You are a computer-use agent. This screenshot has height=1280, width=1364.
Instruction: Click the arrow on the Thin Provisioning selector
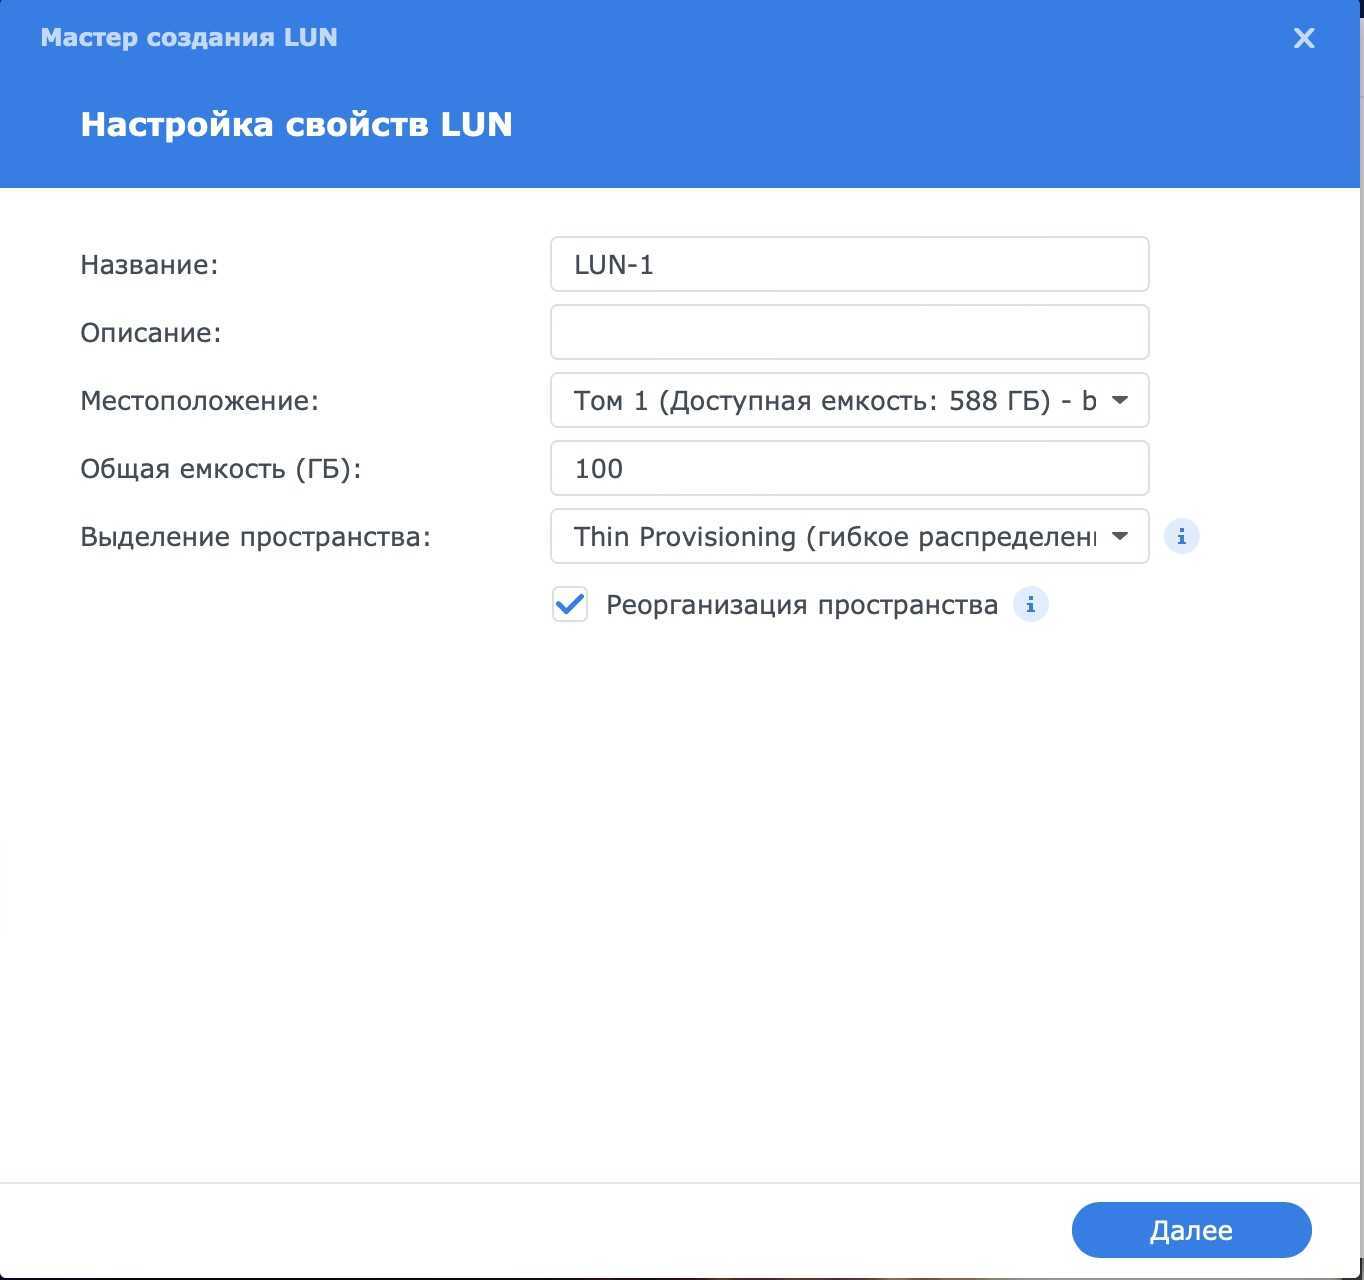tap(1120, 537)
